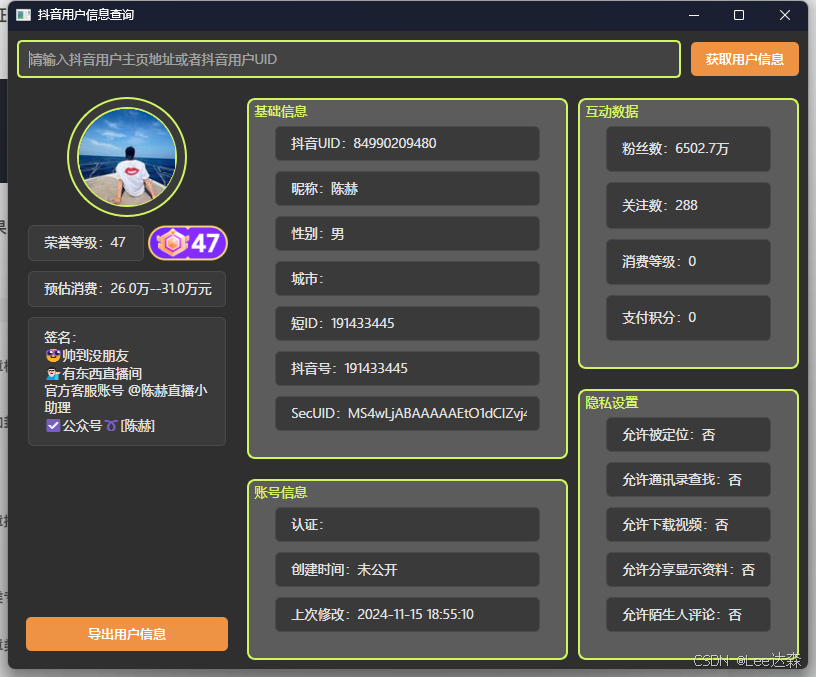Click the 导出用户信息 button
816x677 pixels.
point(127,634)
